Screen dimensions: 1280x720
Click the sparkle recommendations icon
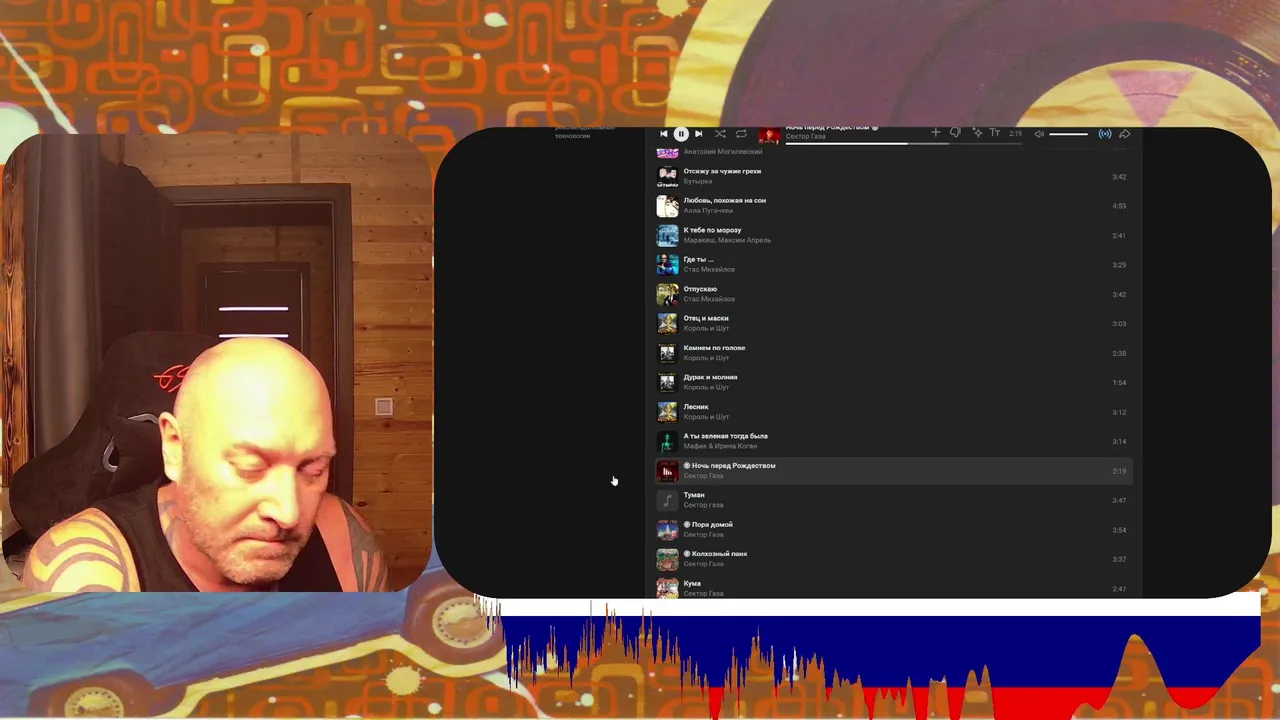(x=977, y=133)
